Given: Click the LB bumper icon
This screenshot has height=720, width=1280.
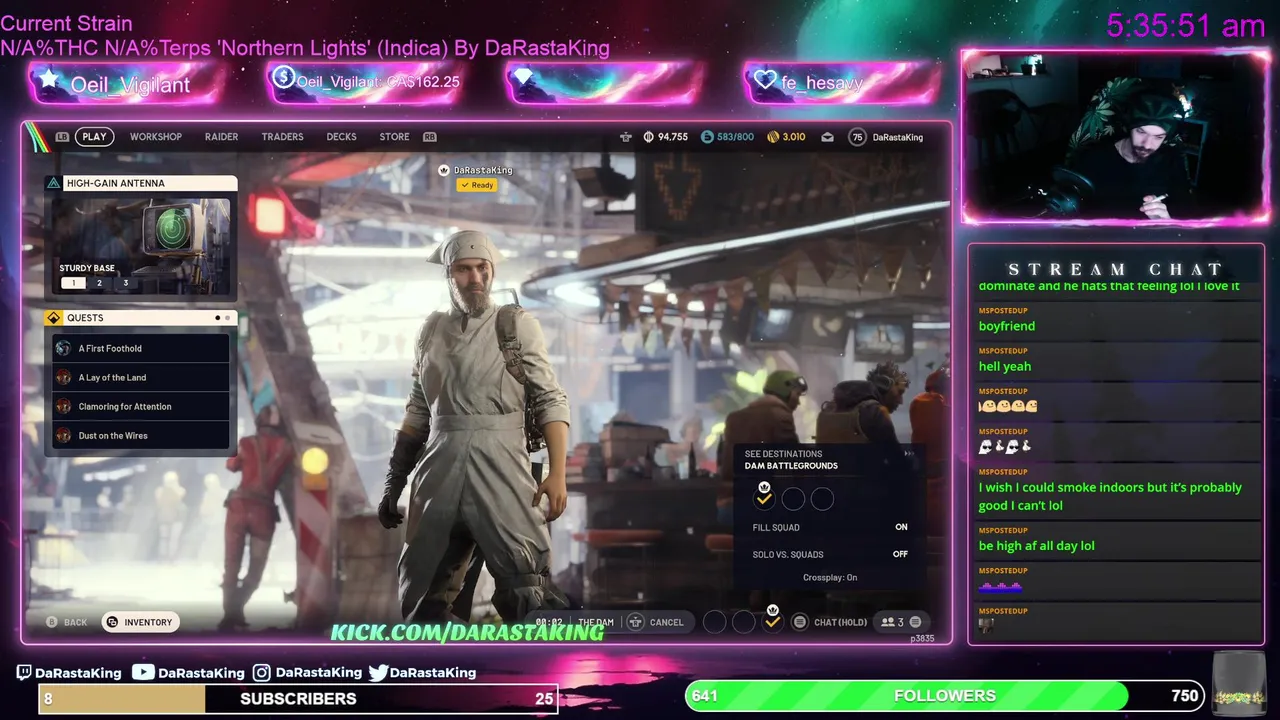Looking at the screenshot, I should pyautogui.click(x=62, y=137).
